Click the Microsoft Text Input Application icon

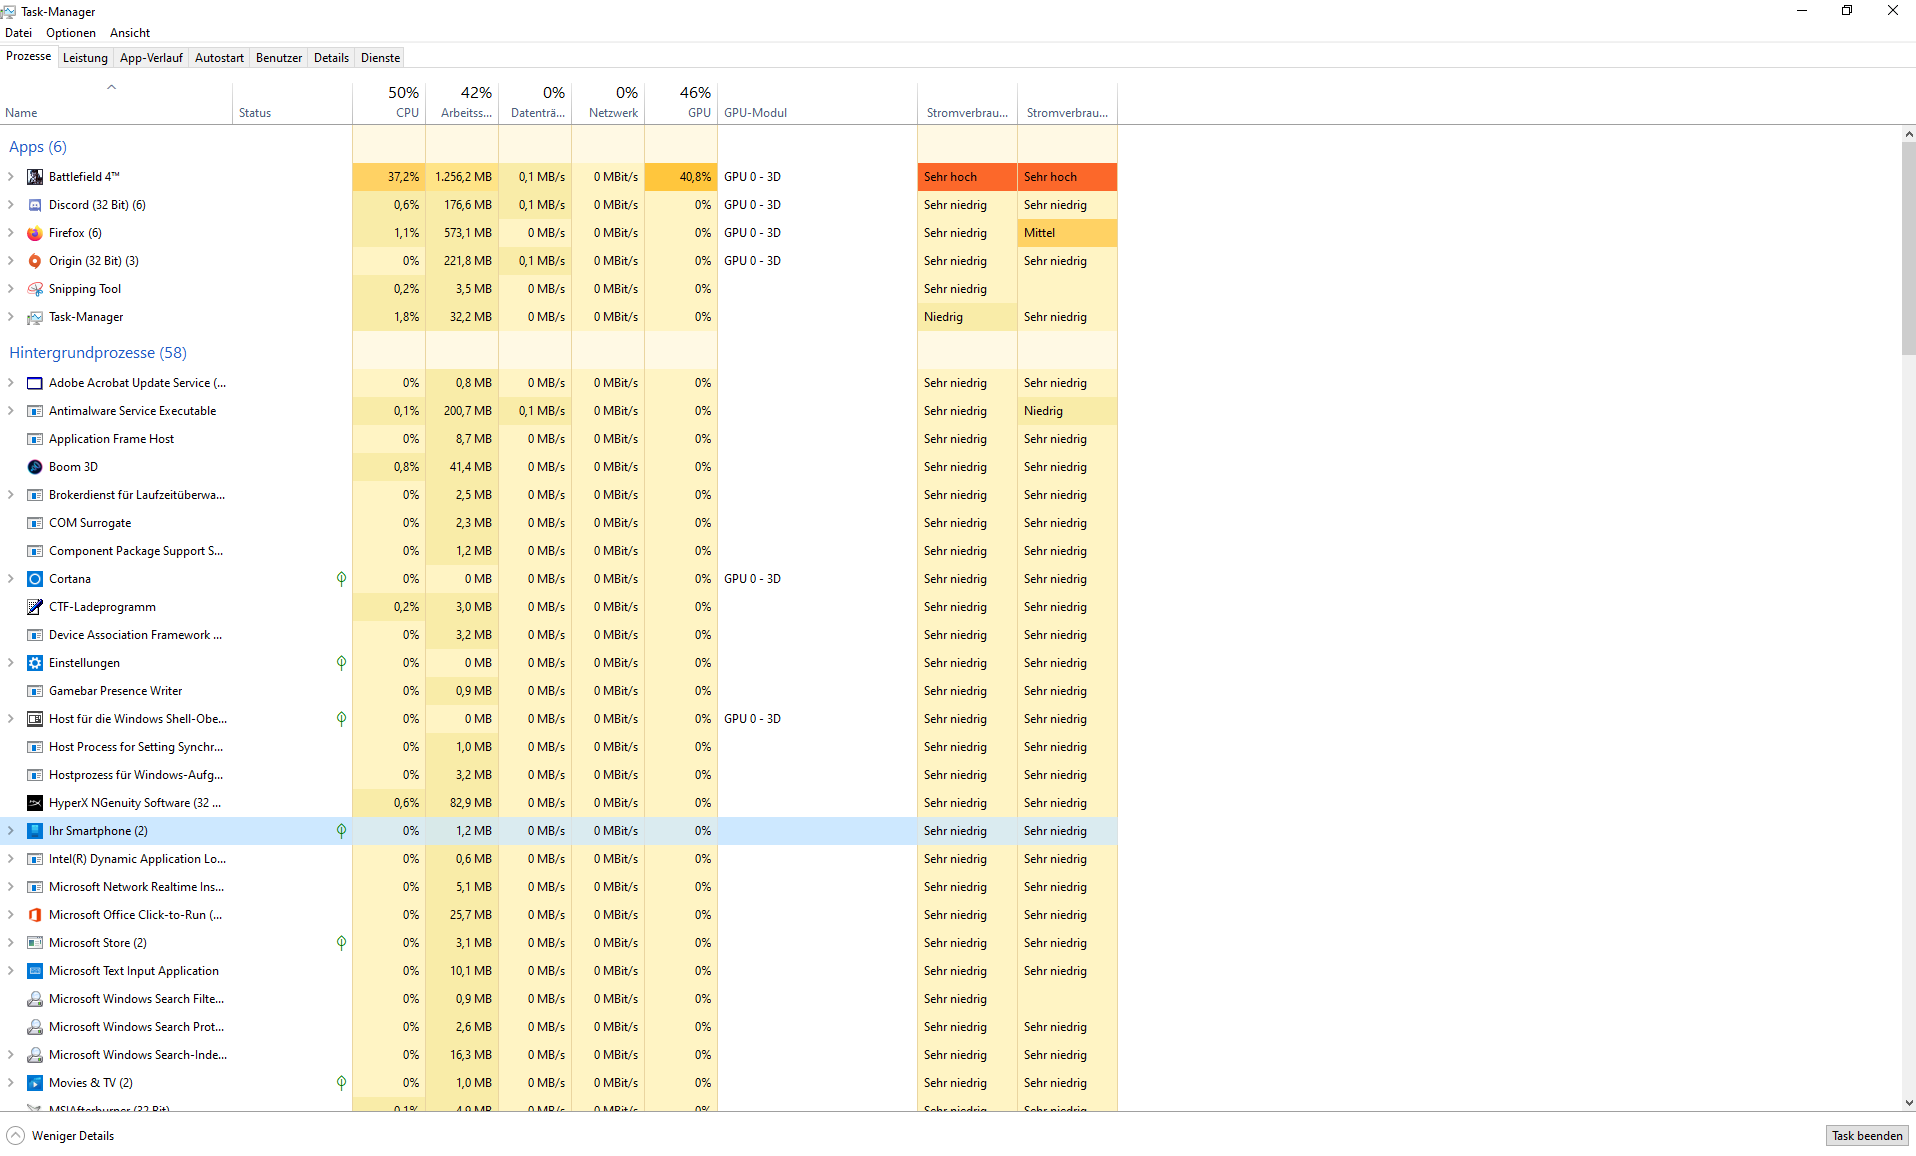[35, 971]
